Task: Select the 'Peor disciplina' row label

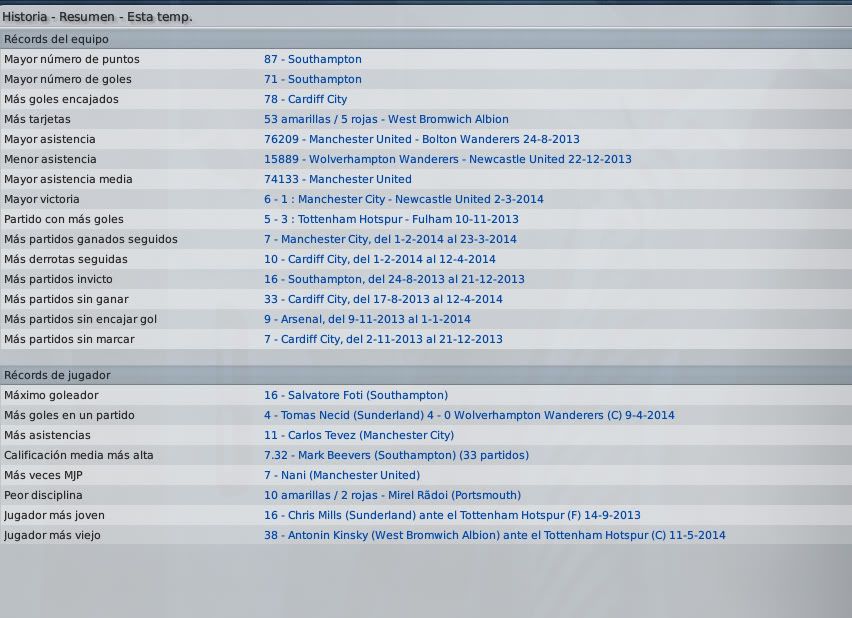Action: 43,496
